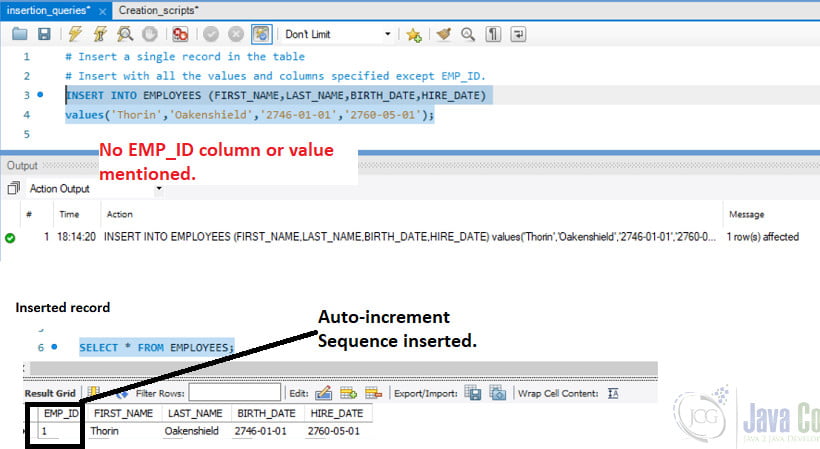The image size is (820, 449).
Task: Toggle continue-on-error red icon
Action: coord(180,34)
